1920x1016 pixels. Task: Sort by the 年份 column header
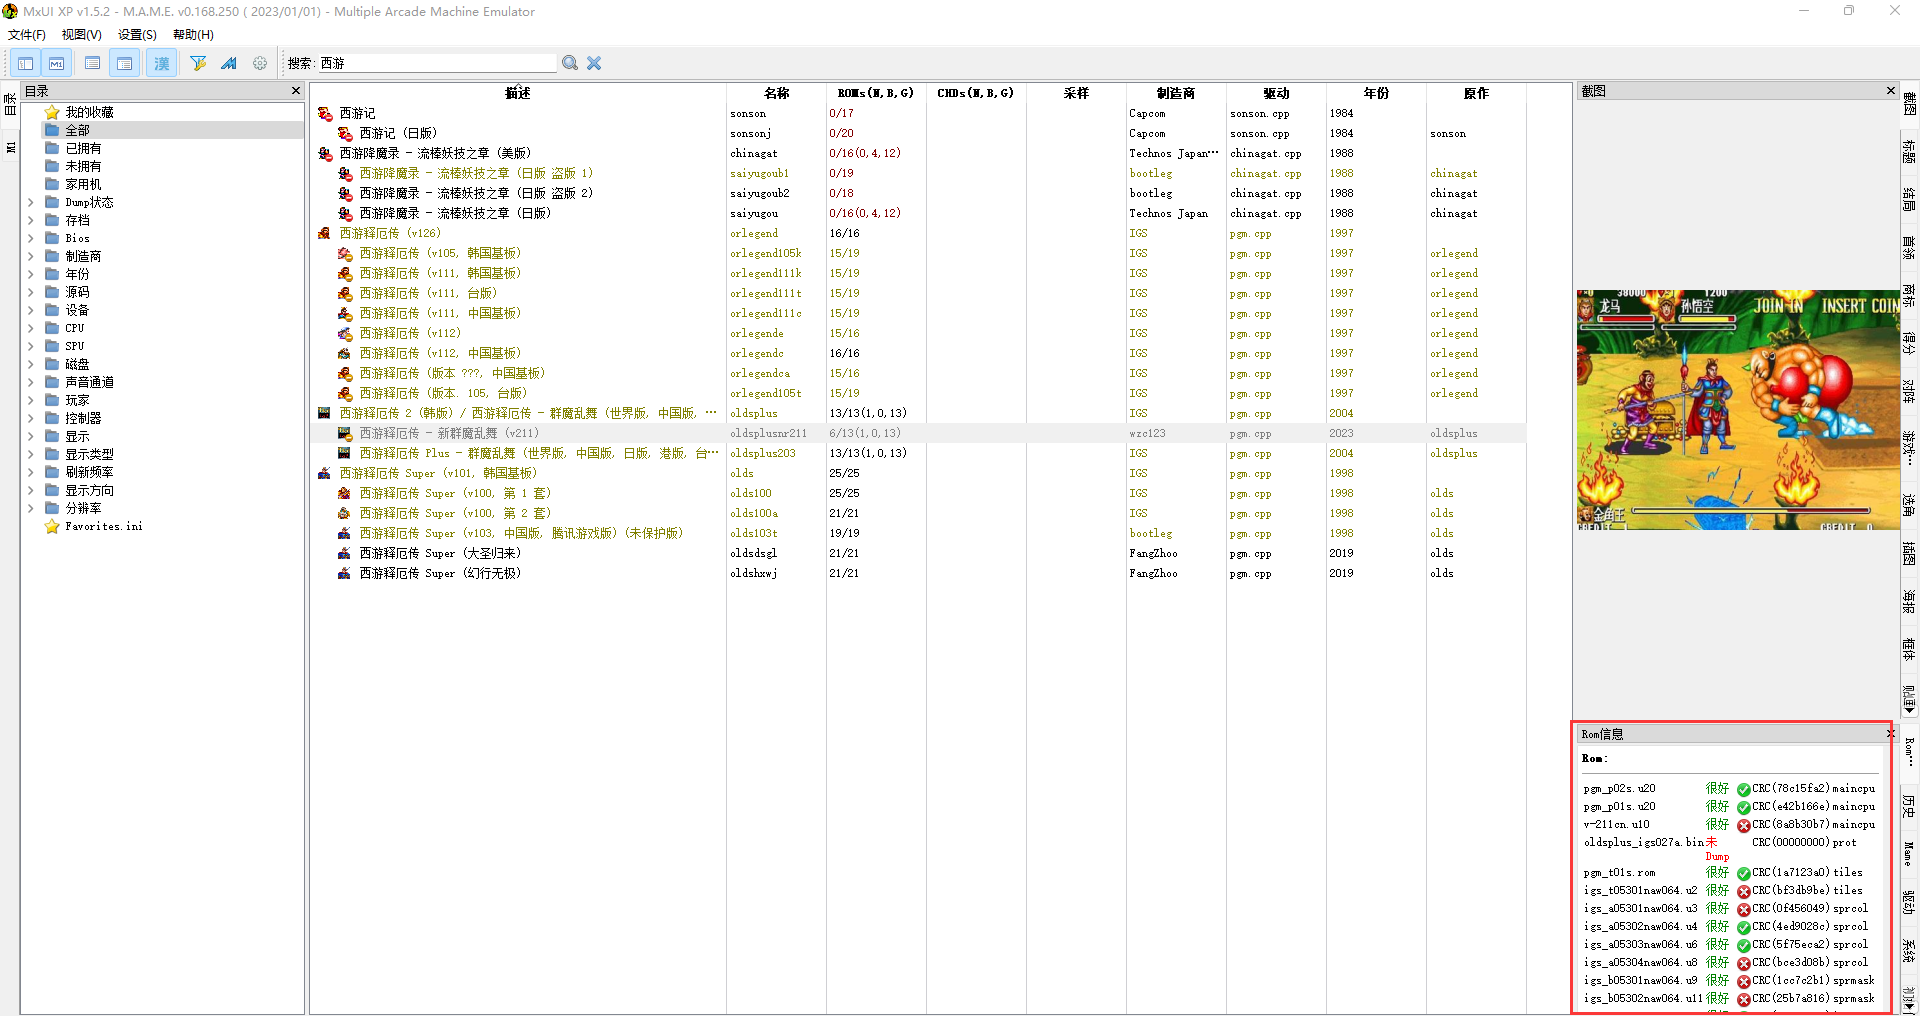pos(1376,93)
